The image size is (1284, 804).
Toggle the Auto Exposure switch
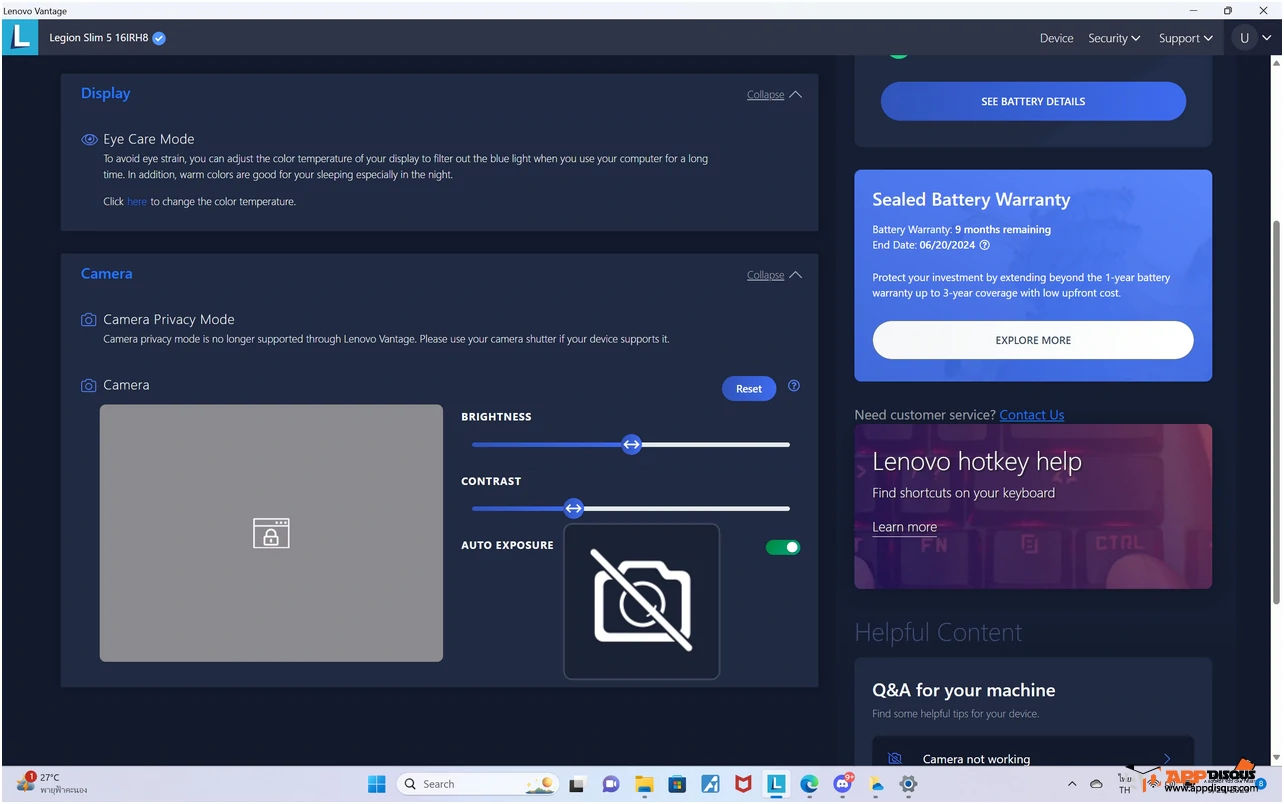(783, 547)
